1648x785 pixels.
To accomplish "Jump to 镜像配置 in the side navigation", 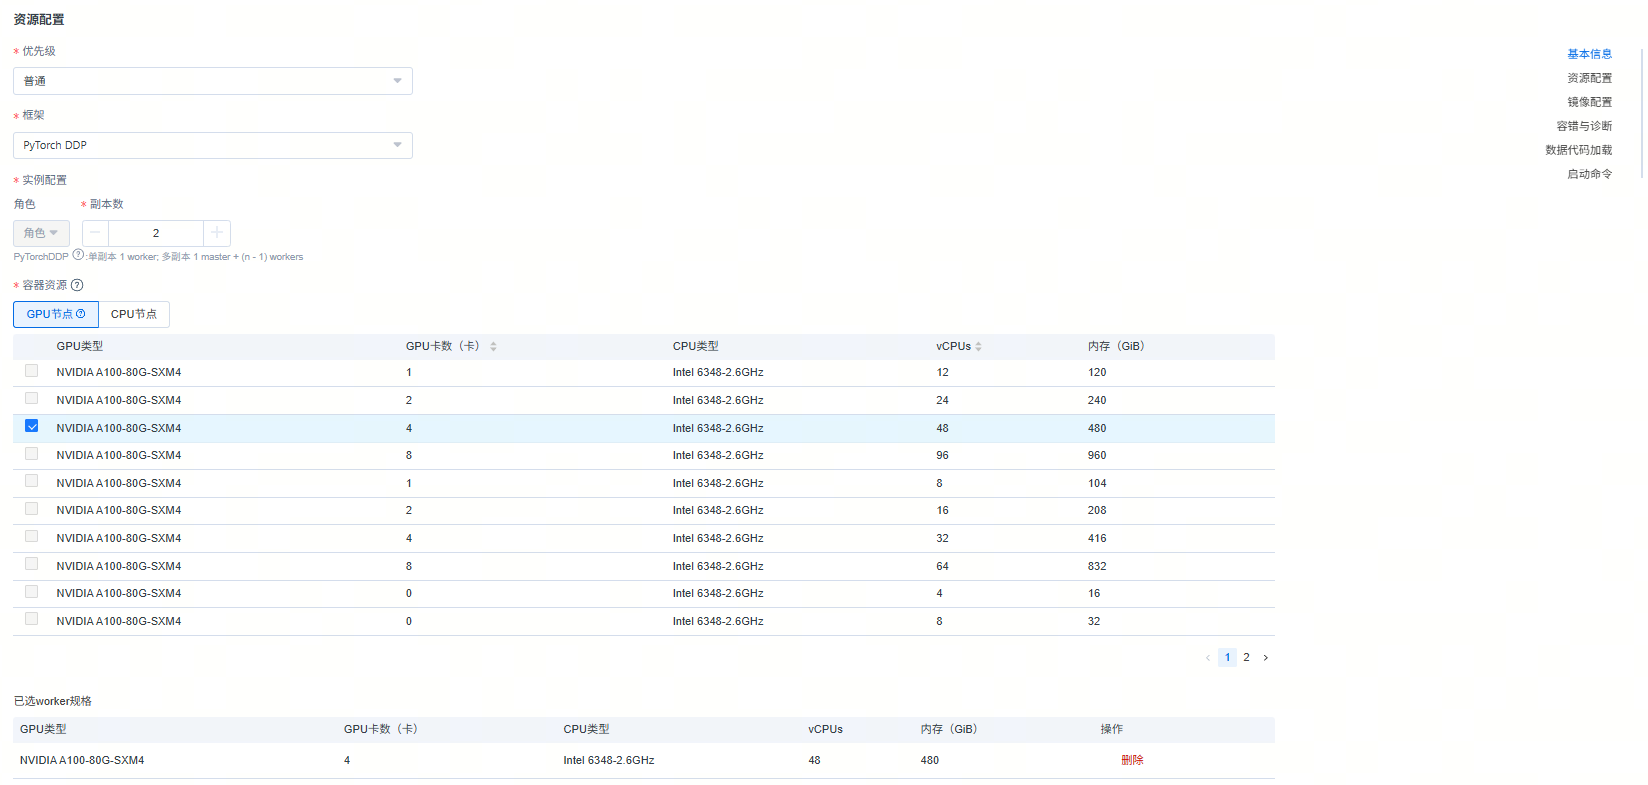I will tap(1589, 102).
